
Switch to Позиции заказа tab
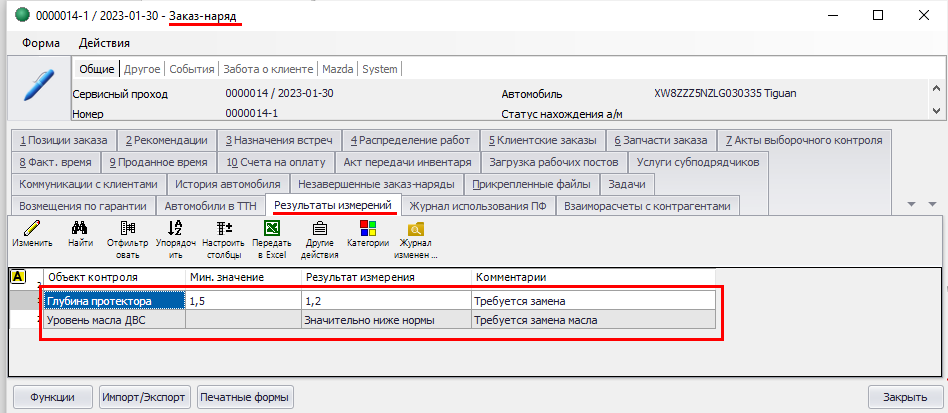63,140
